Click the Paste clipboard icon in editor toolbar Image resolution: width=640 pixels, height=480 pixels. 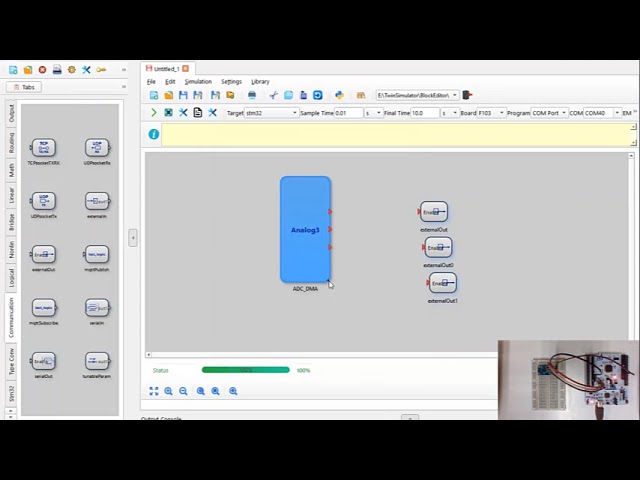tap(303, 95)
